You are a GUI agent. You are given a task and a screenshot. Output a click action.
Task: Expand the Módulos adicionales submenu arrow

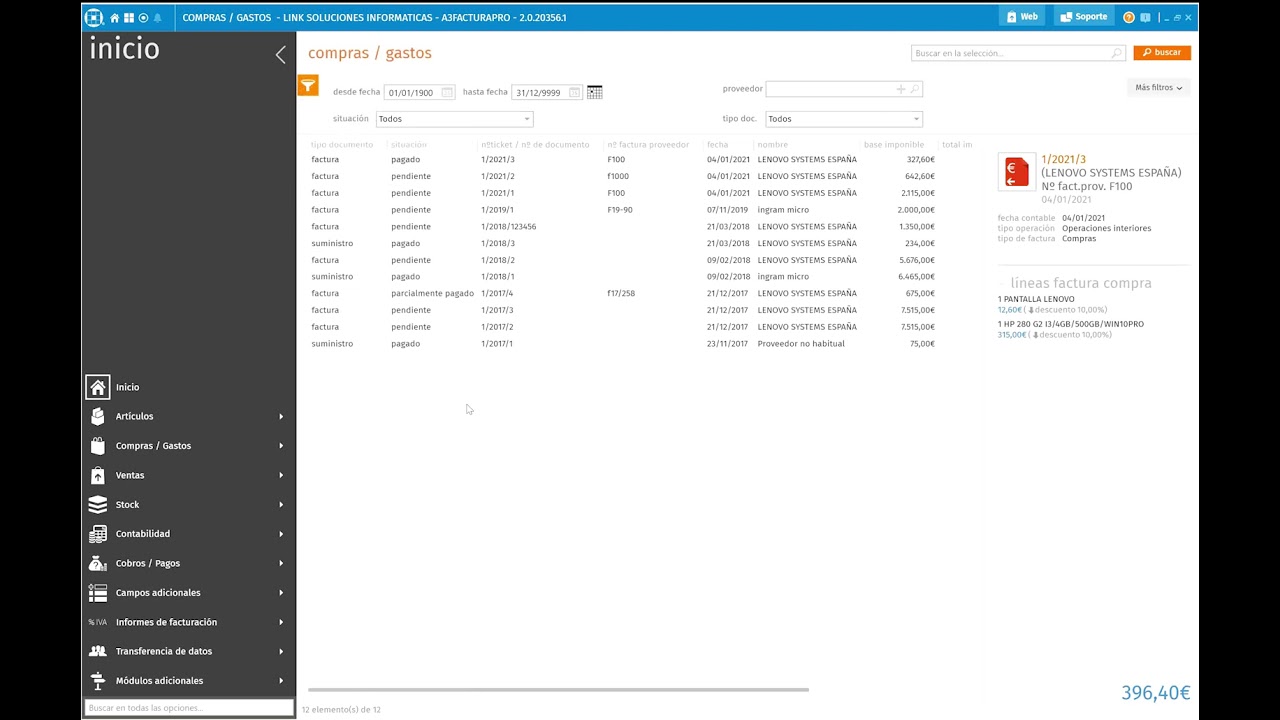(x=281, y=681)
